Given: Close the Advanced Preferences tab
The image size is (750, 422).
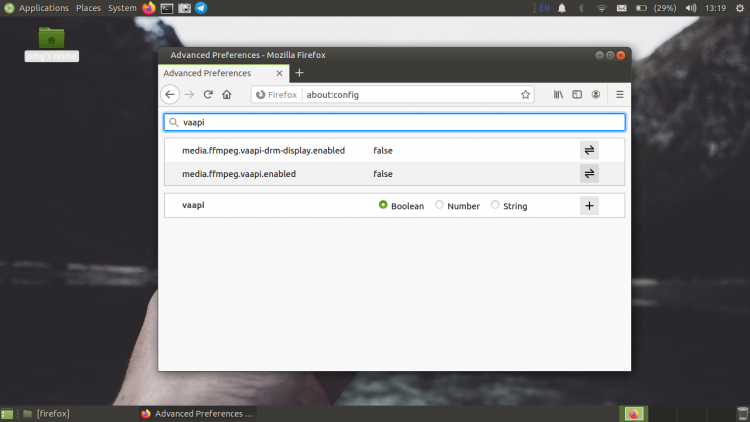Looking at the screenshot, I should pyautogui.click(x=279, y=73).
